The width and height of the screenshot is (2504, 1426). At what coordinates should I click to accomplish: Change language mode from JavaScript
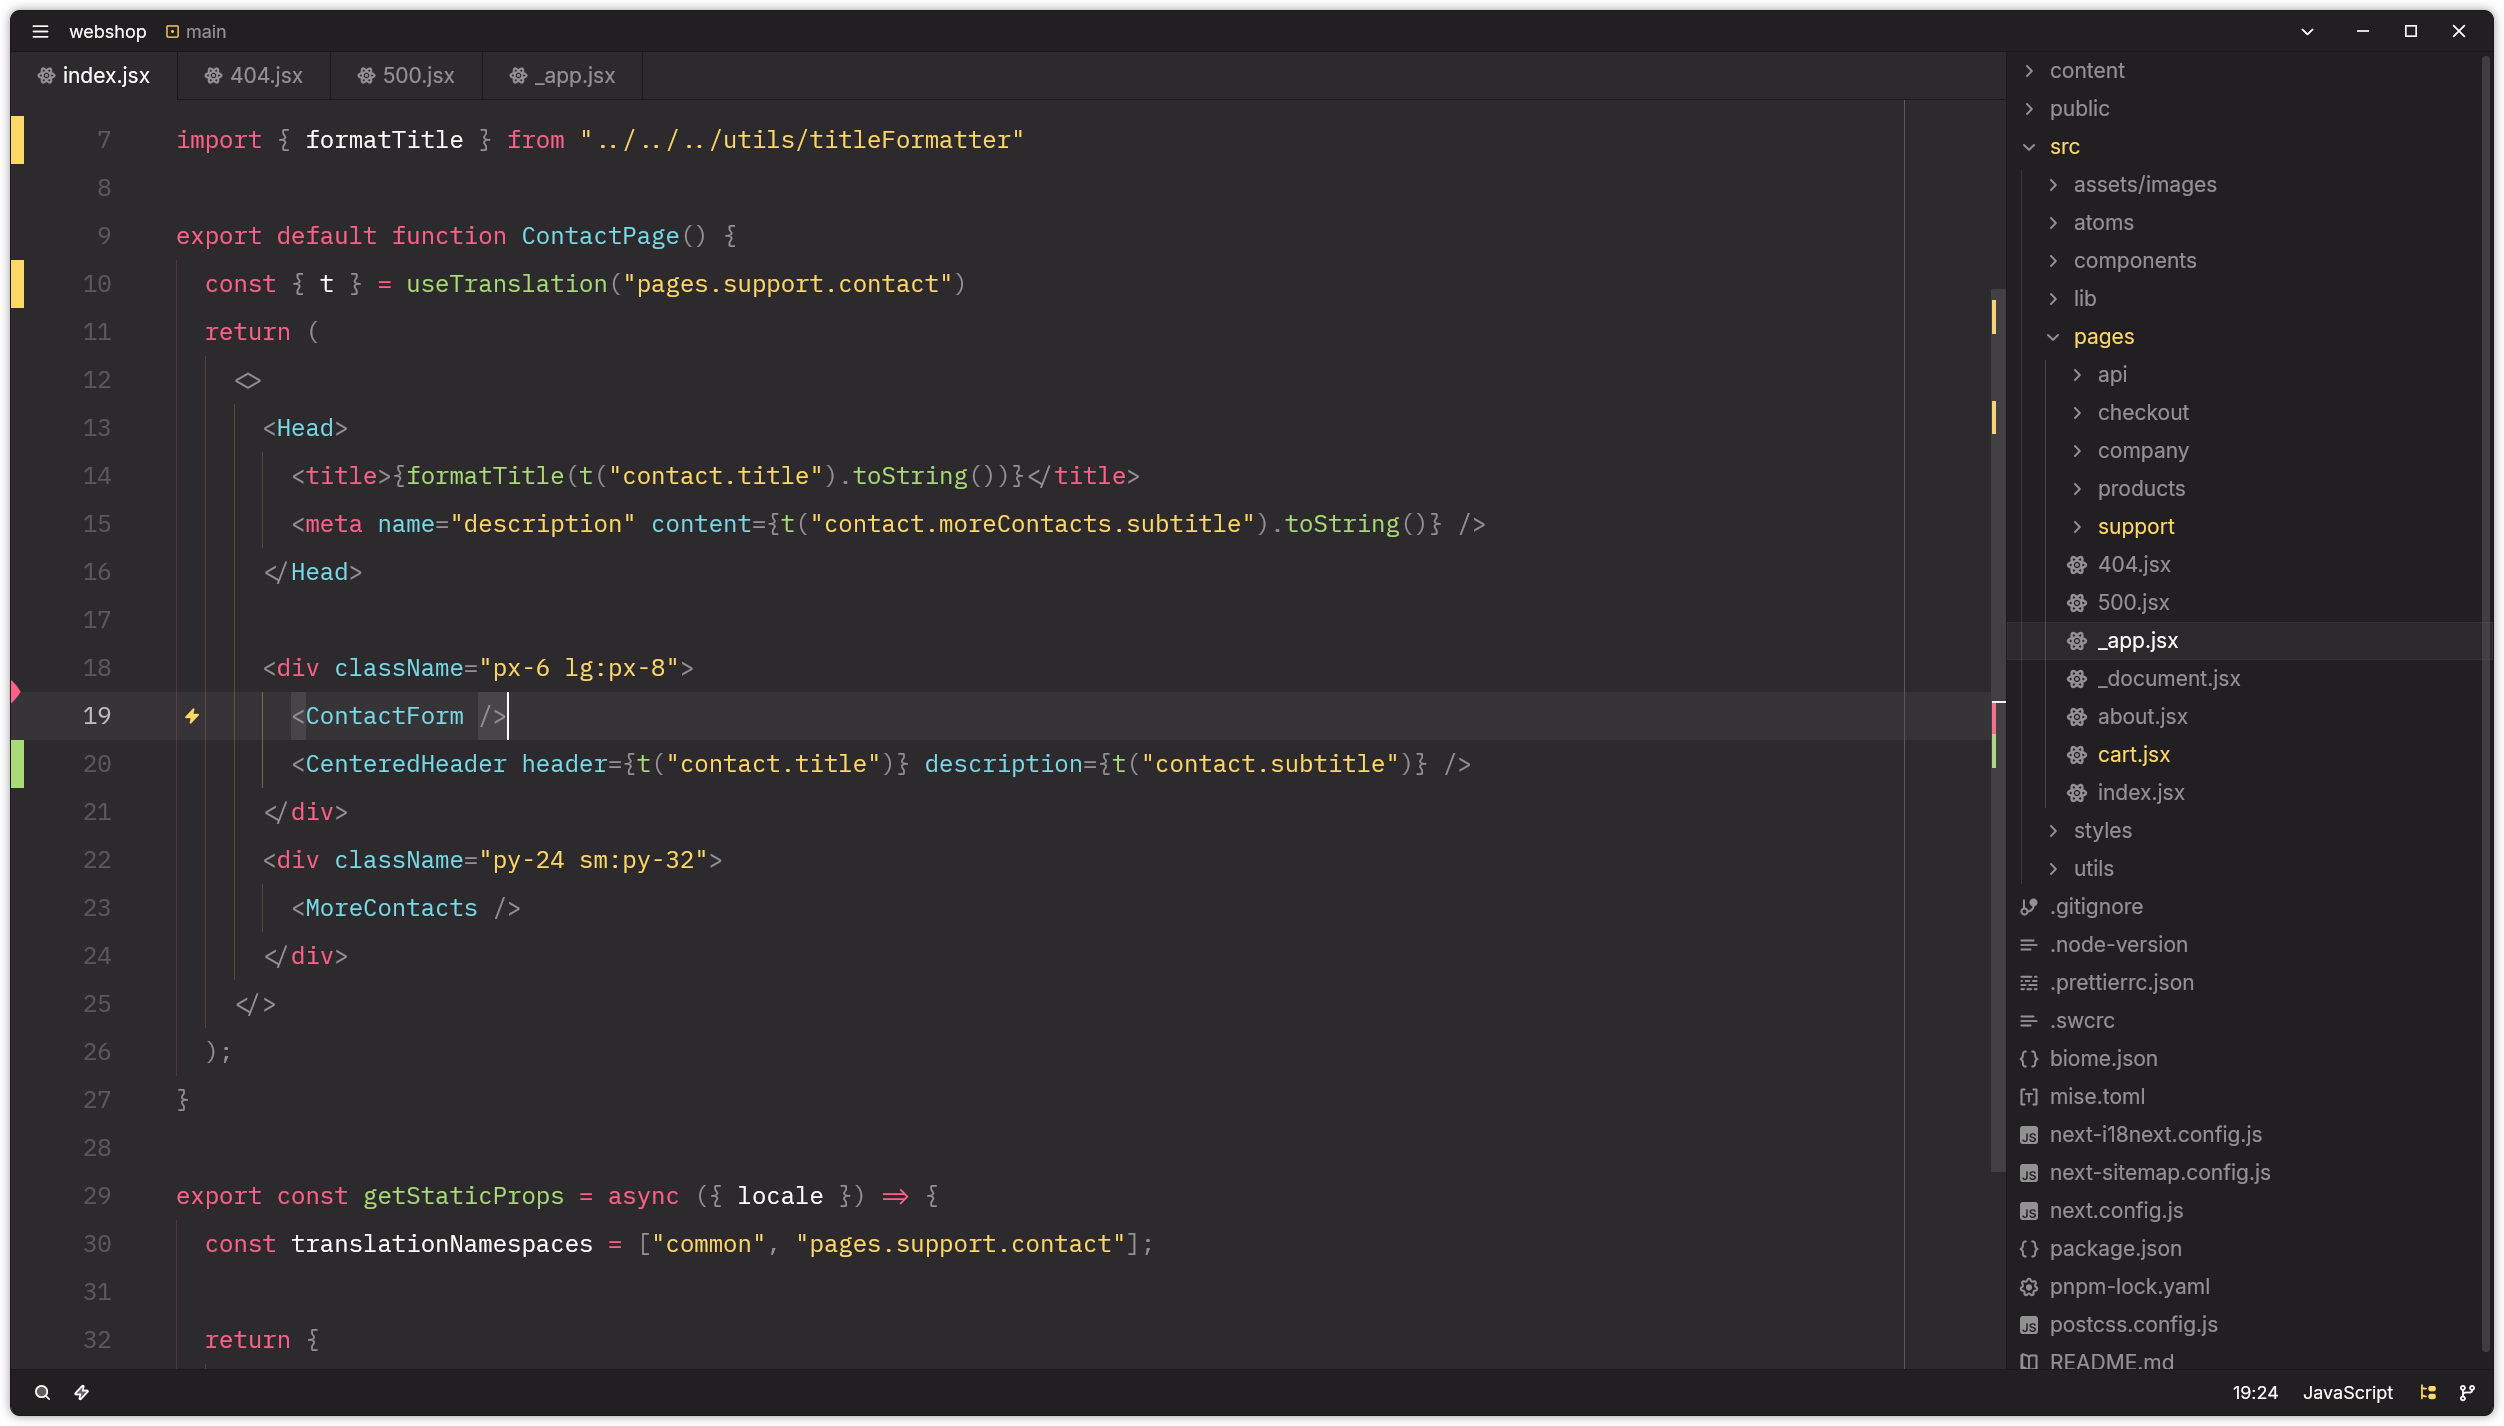(2347, 1392)
